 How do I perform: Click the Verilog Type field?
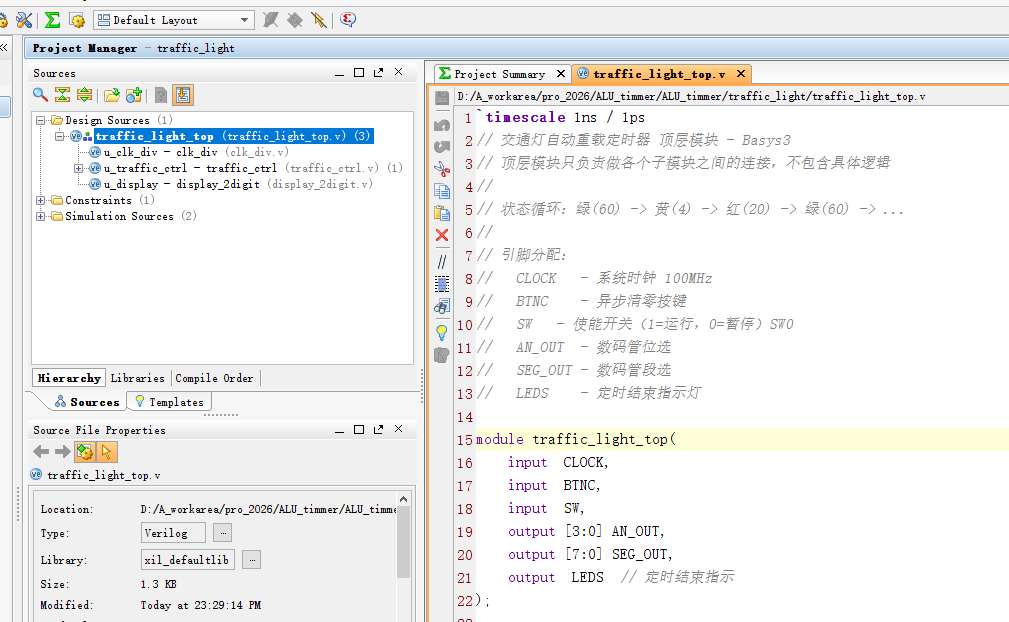coord(173,533)
